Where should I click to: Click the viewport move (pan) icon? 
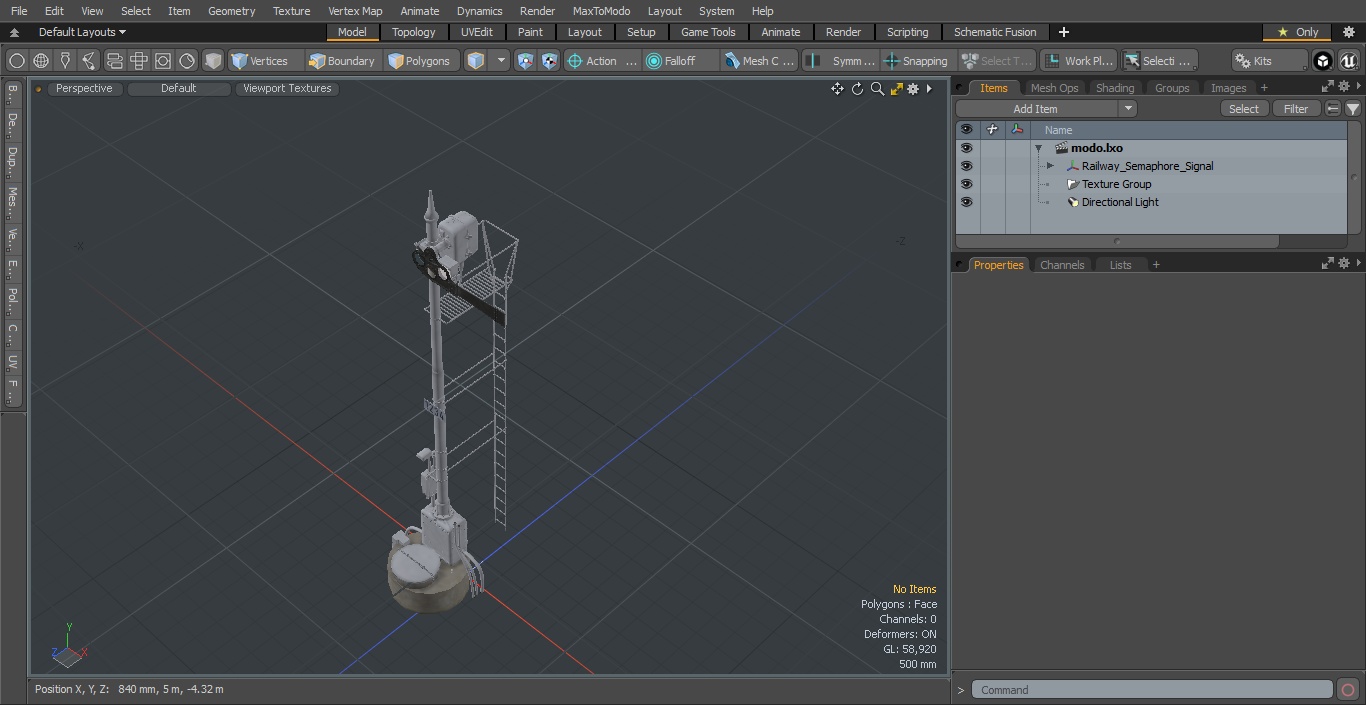pyautogui.click(x=837, y=88)
